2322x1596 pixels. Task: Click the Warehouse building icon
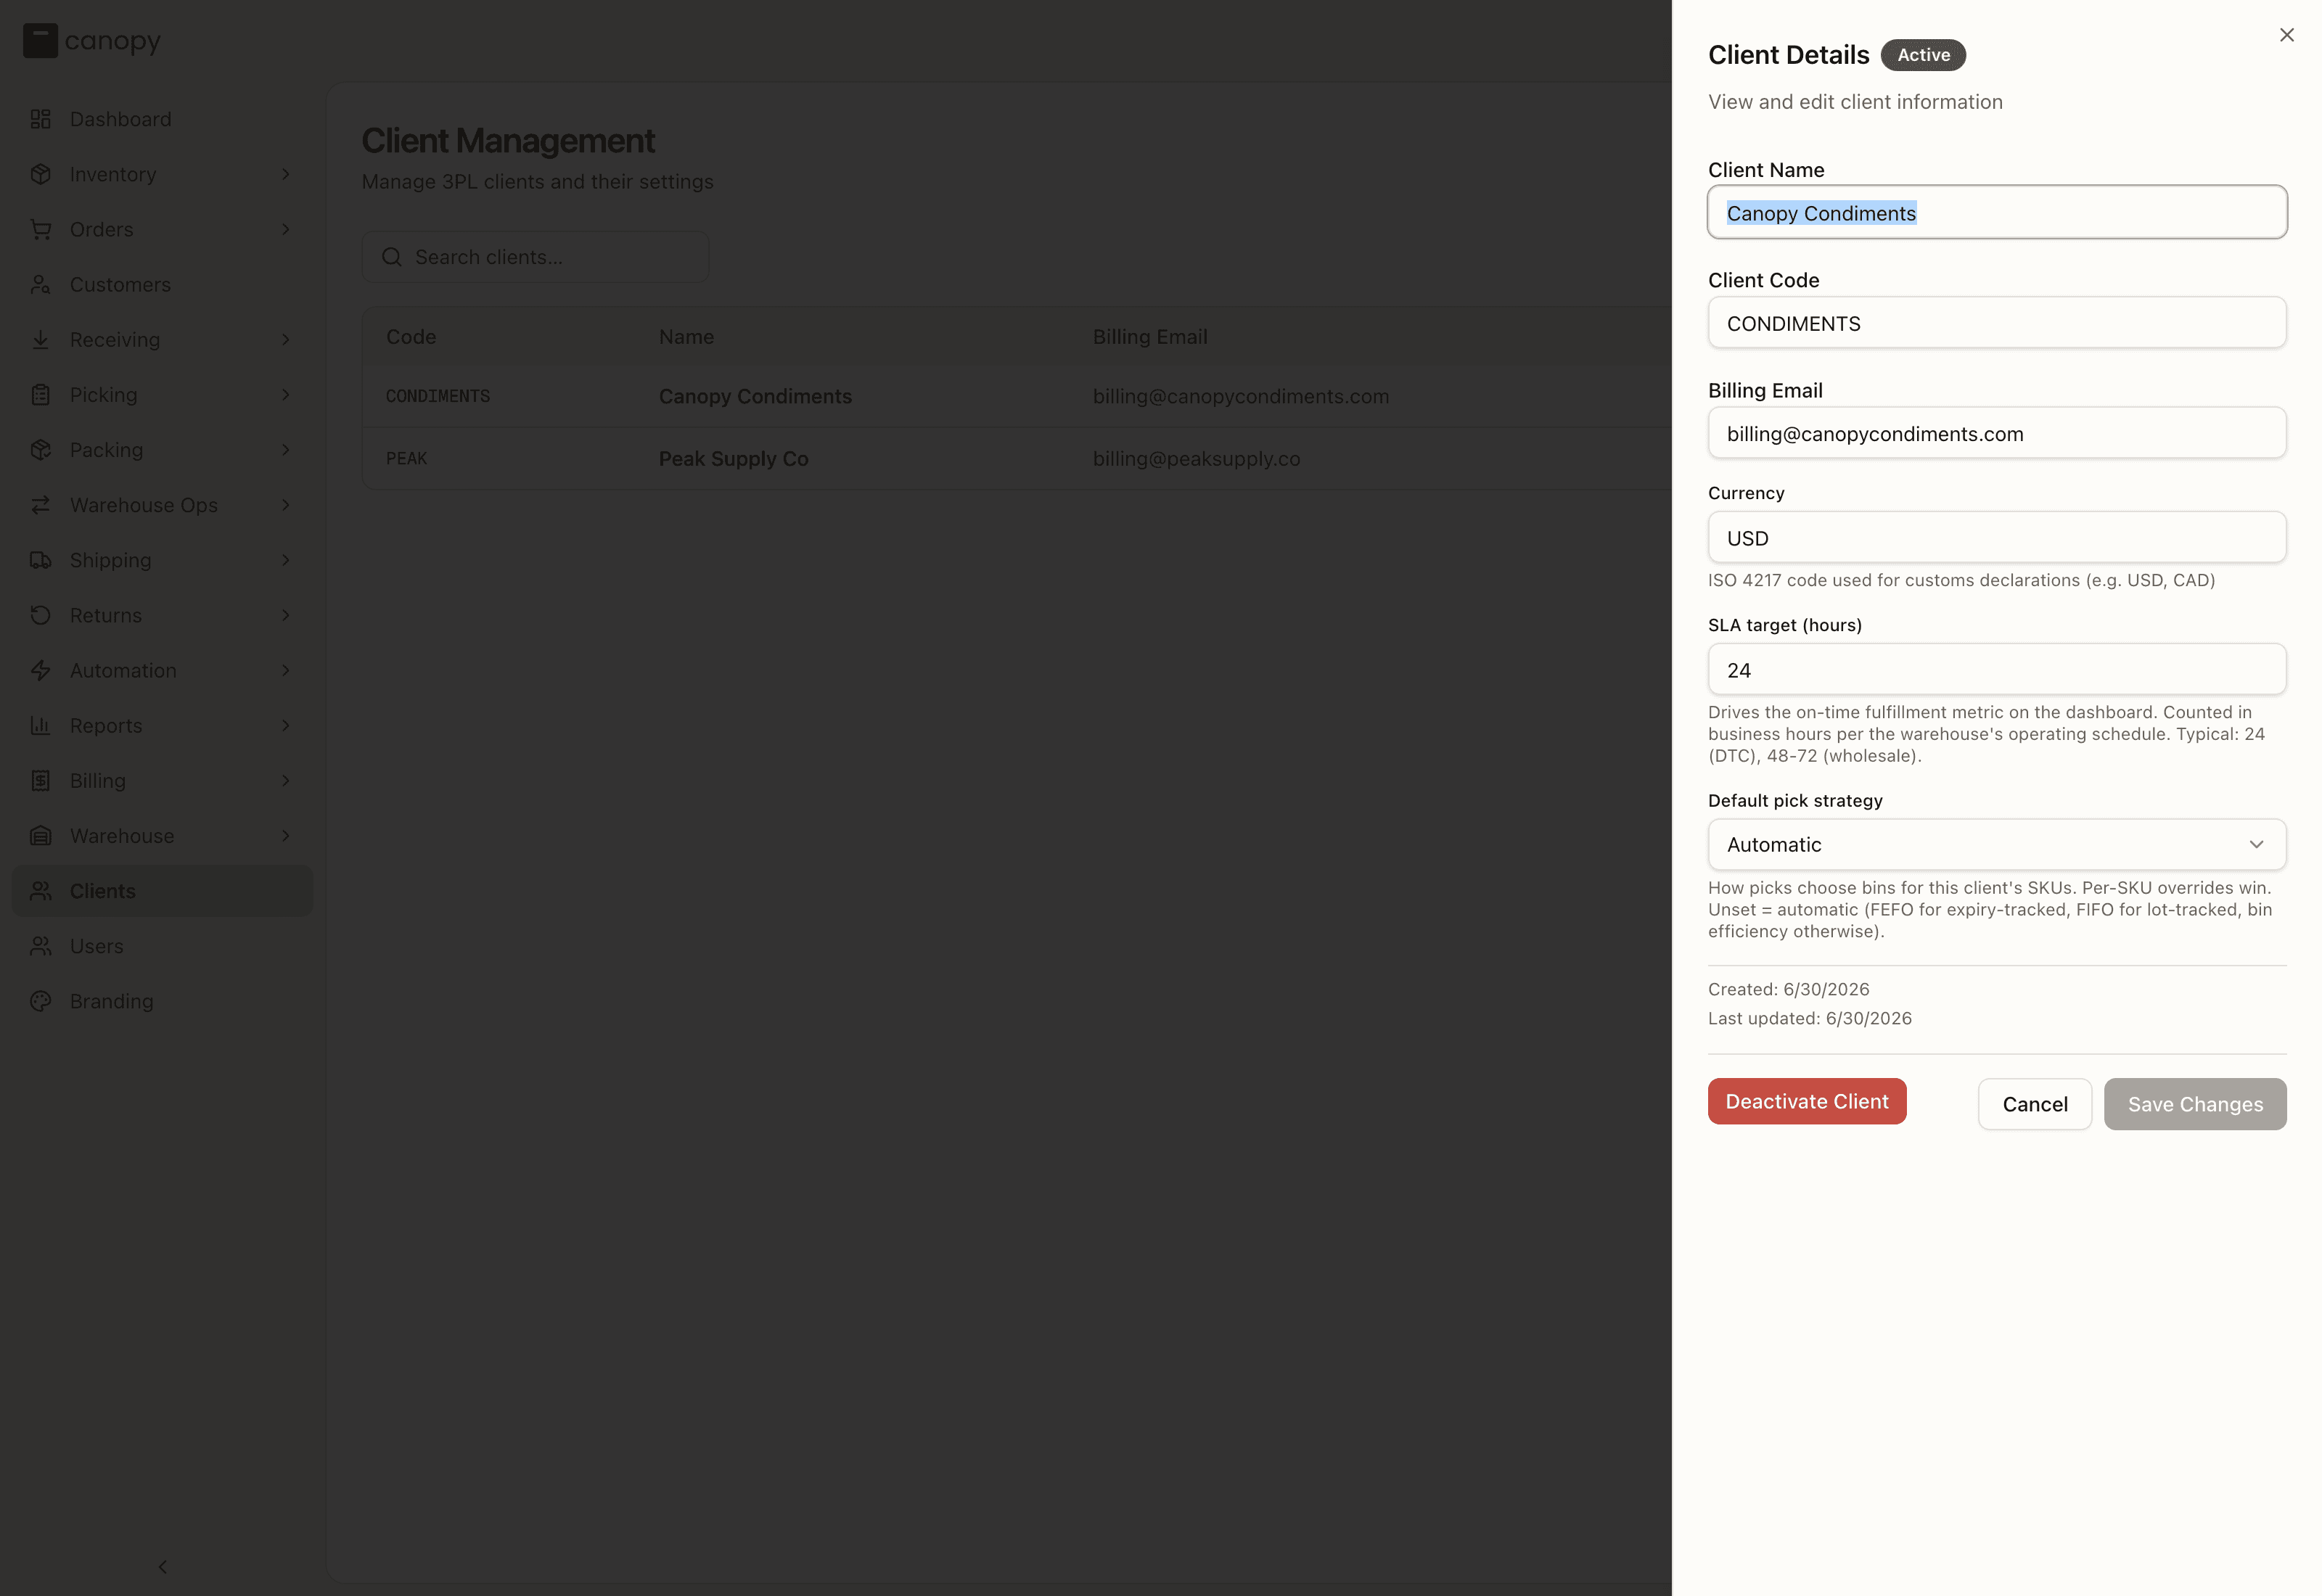click(x=40, y=836)
